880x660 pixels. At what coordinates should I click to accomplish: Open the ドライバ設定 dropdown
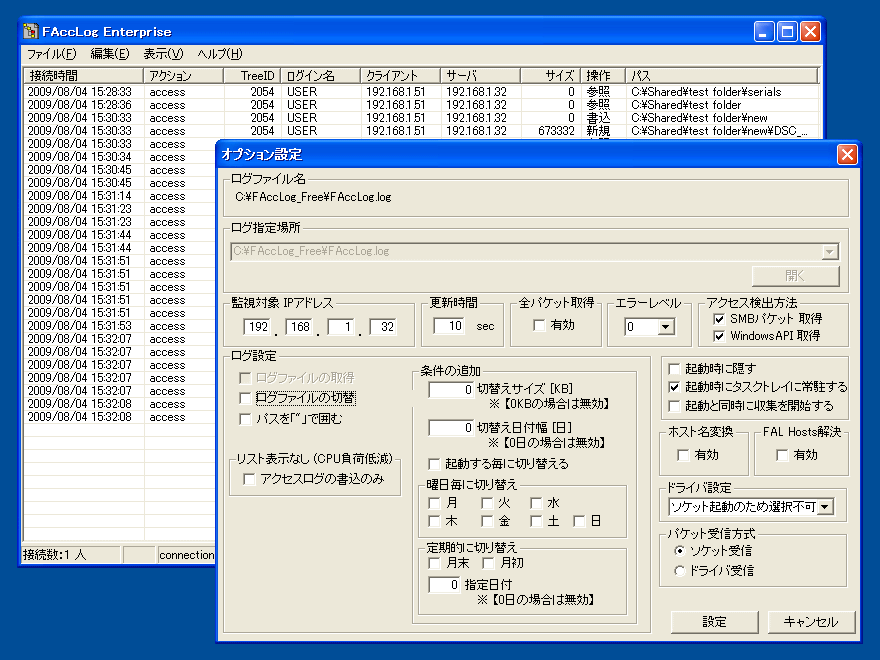pyautogui.click(x=824, y=507)
